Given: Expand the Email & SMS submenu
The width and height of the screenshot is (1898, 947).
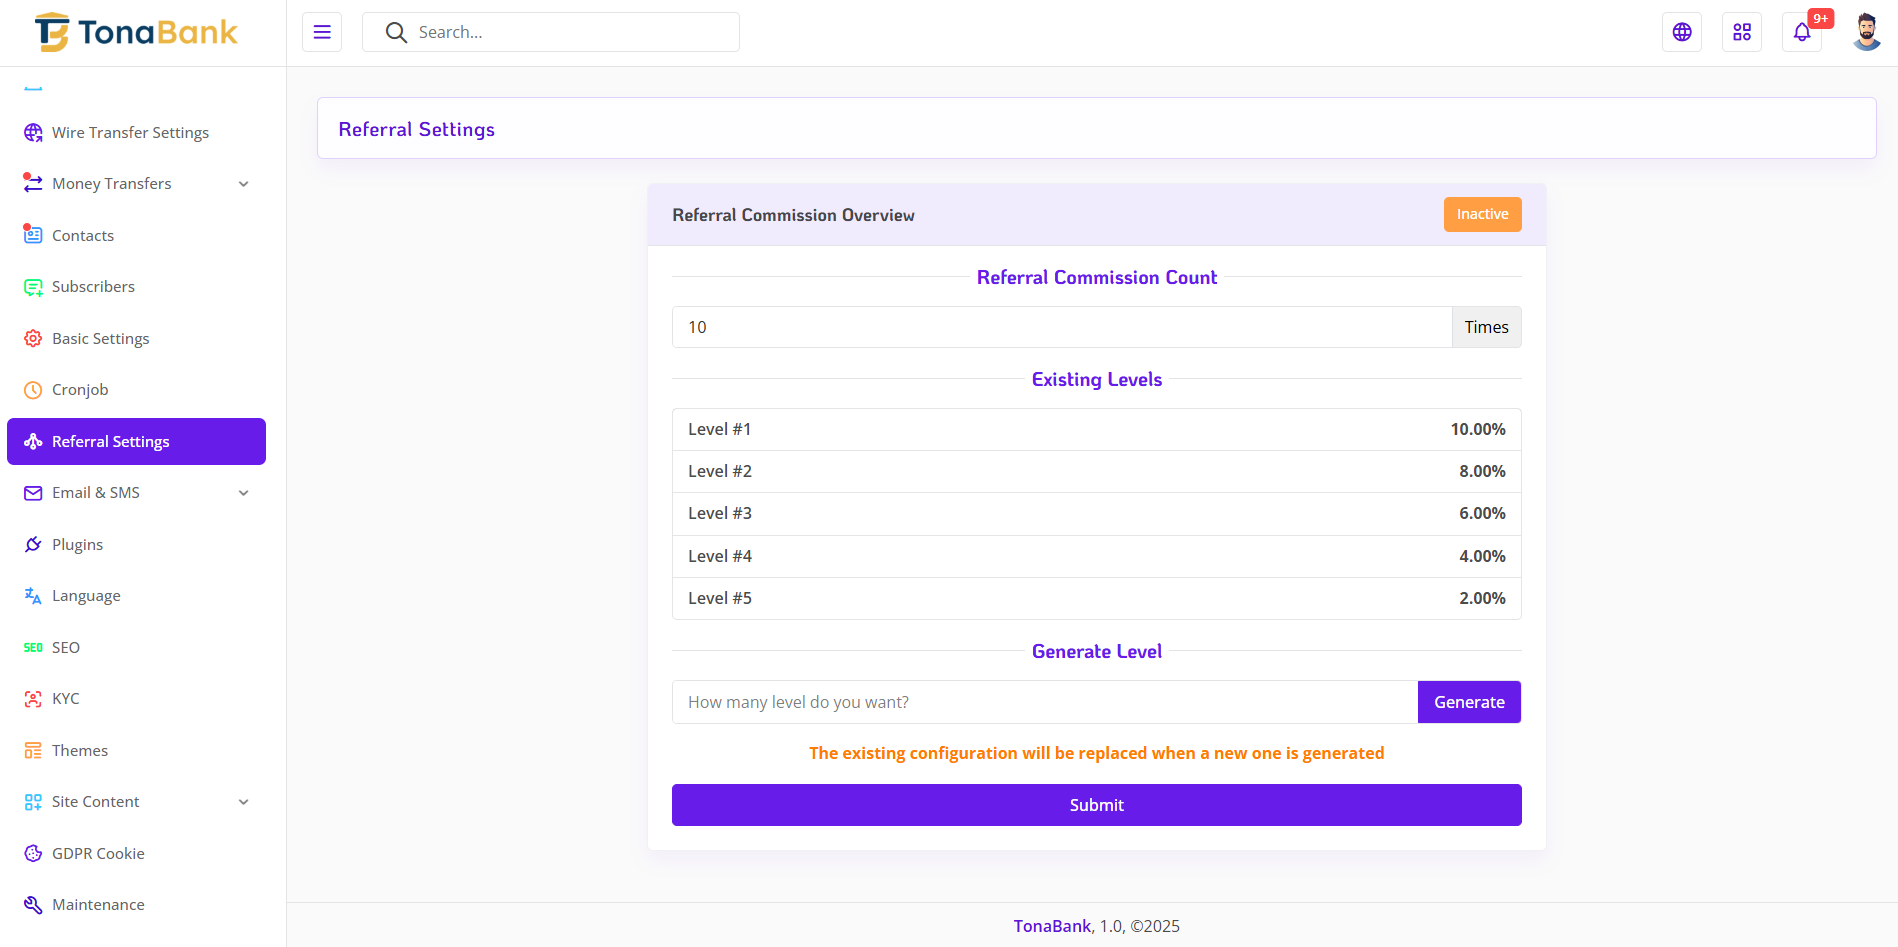Looking at the screenshot, I should pyautogui.click(x=243, y=493).
